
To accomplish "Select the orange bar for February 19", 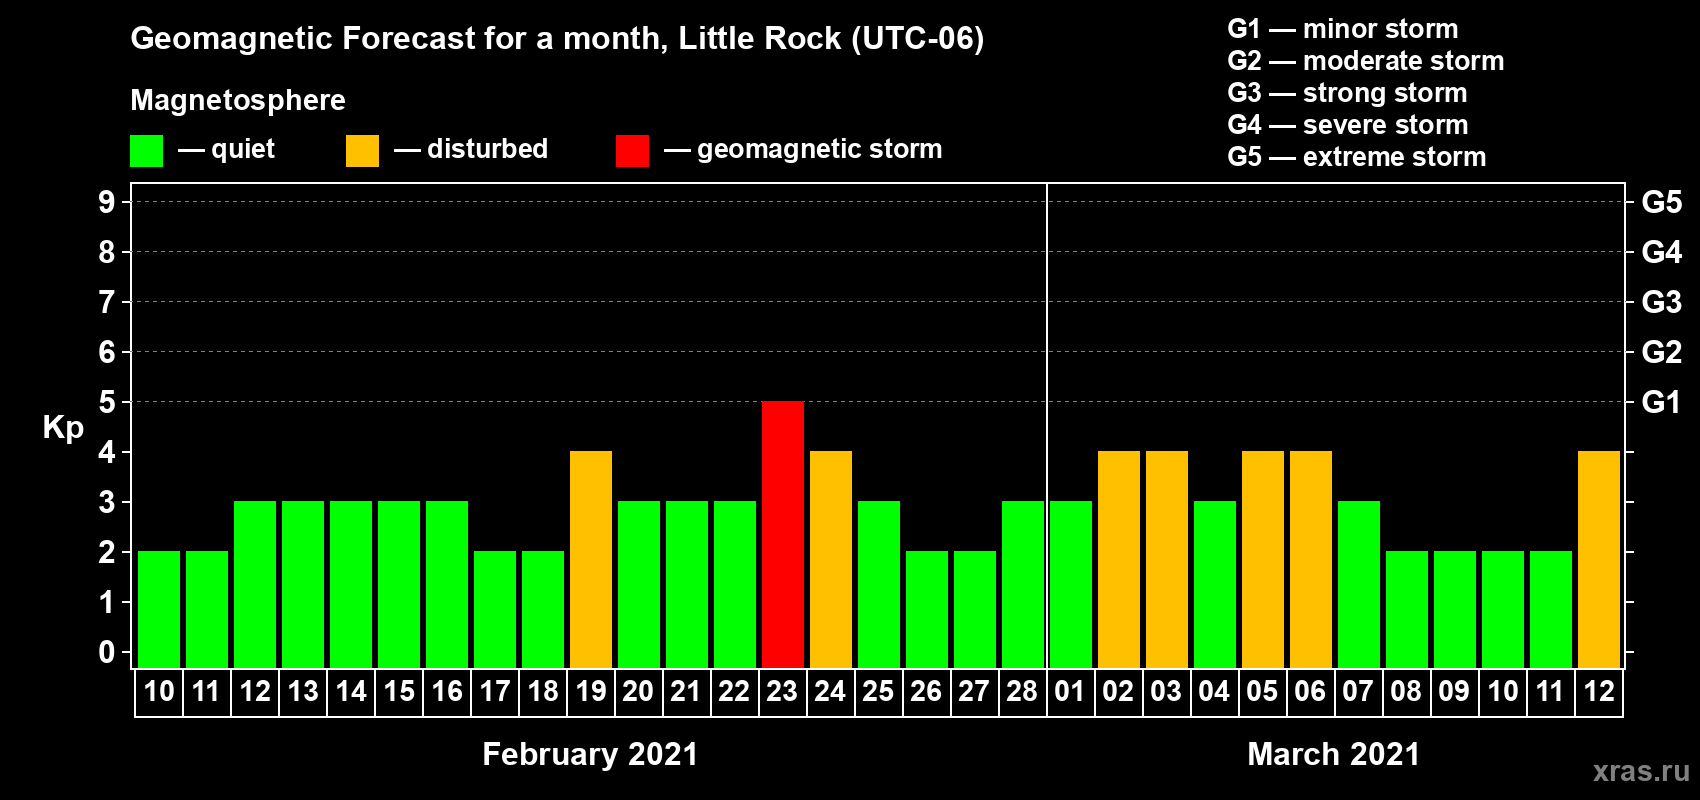I will (591, 559).
